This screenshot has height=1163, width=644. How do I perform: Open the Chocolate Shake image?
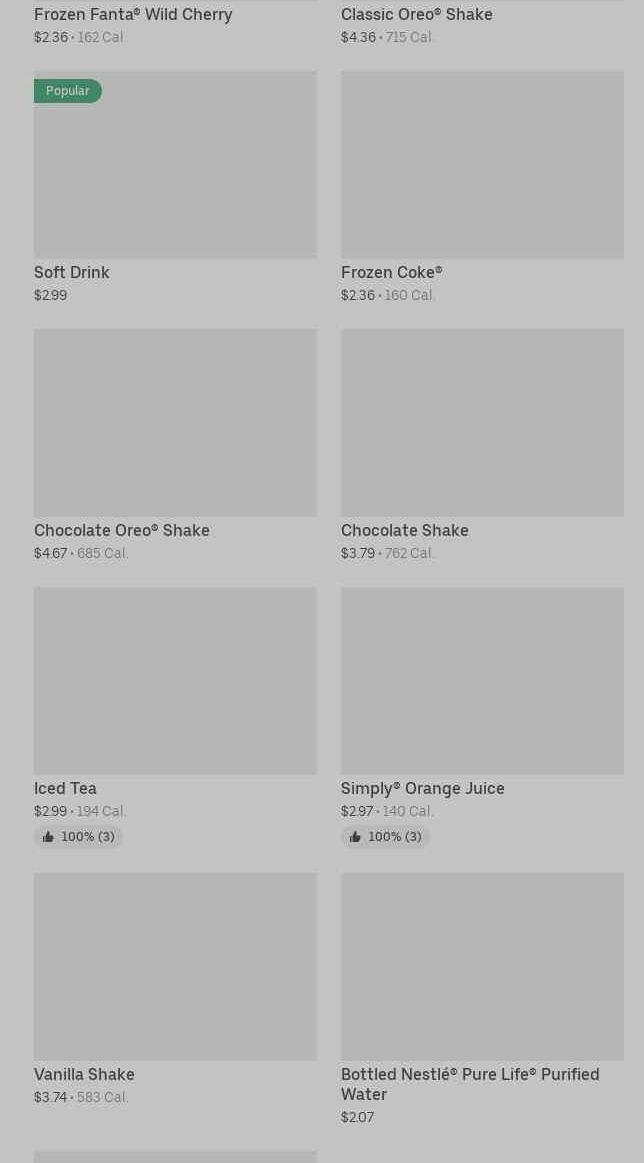coord(482,423)
